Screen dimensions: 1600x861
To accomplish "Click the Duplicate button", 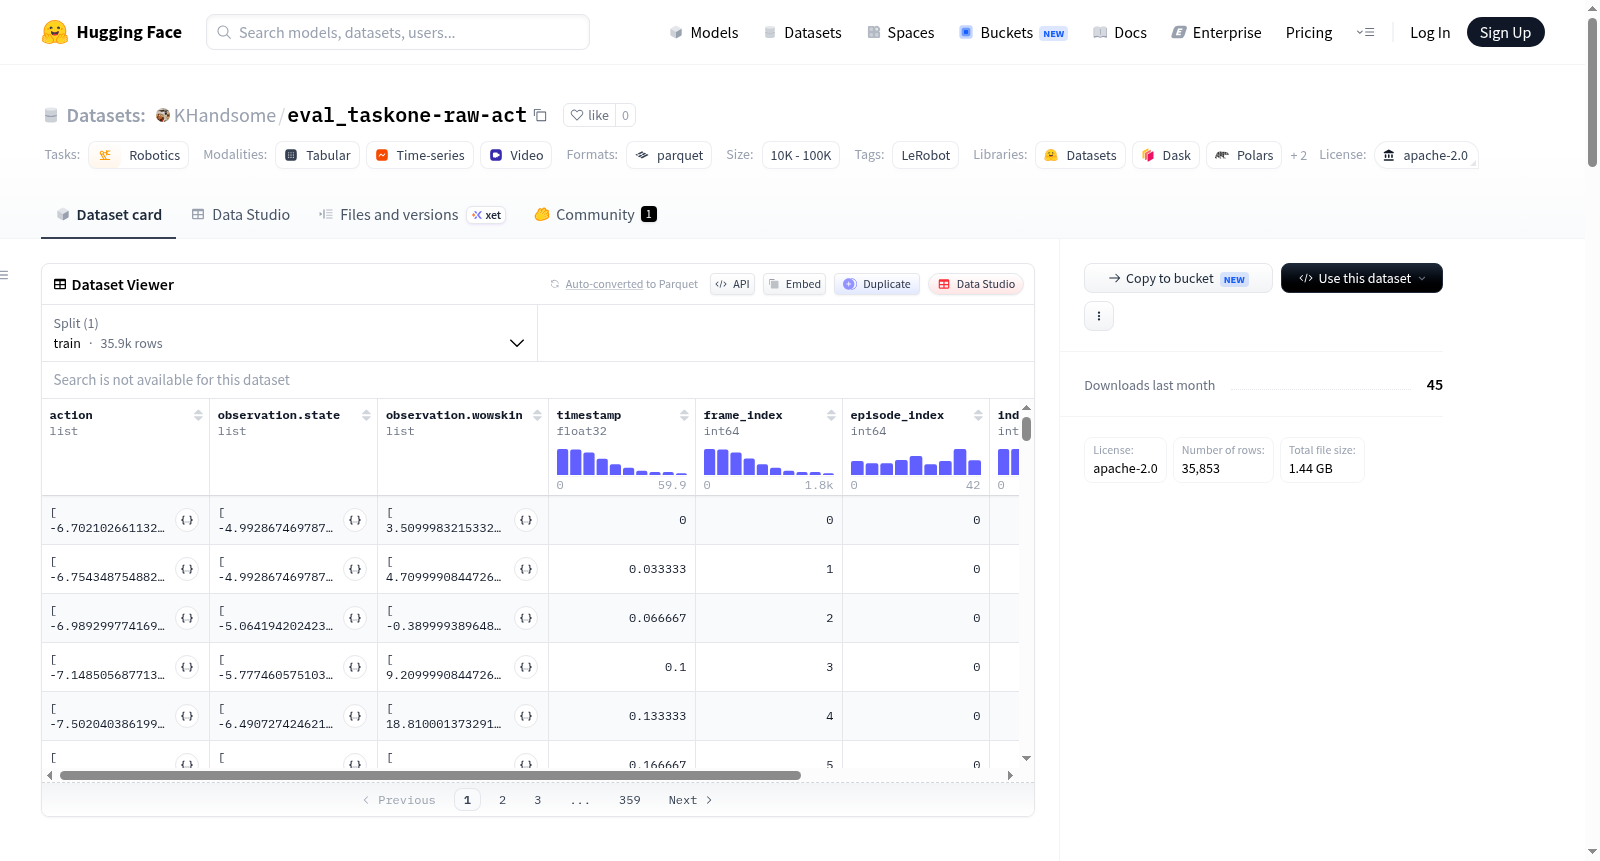I will (877, 284).
